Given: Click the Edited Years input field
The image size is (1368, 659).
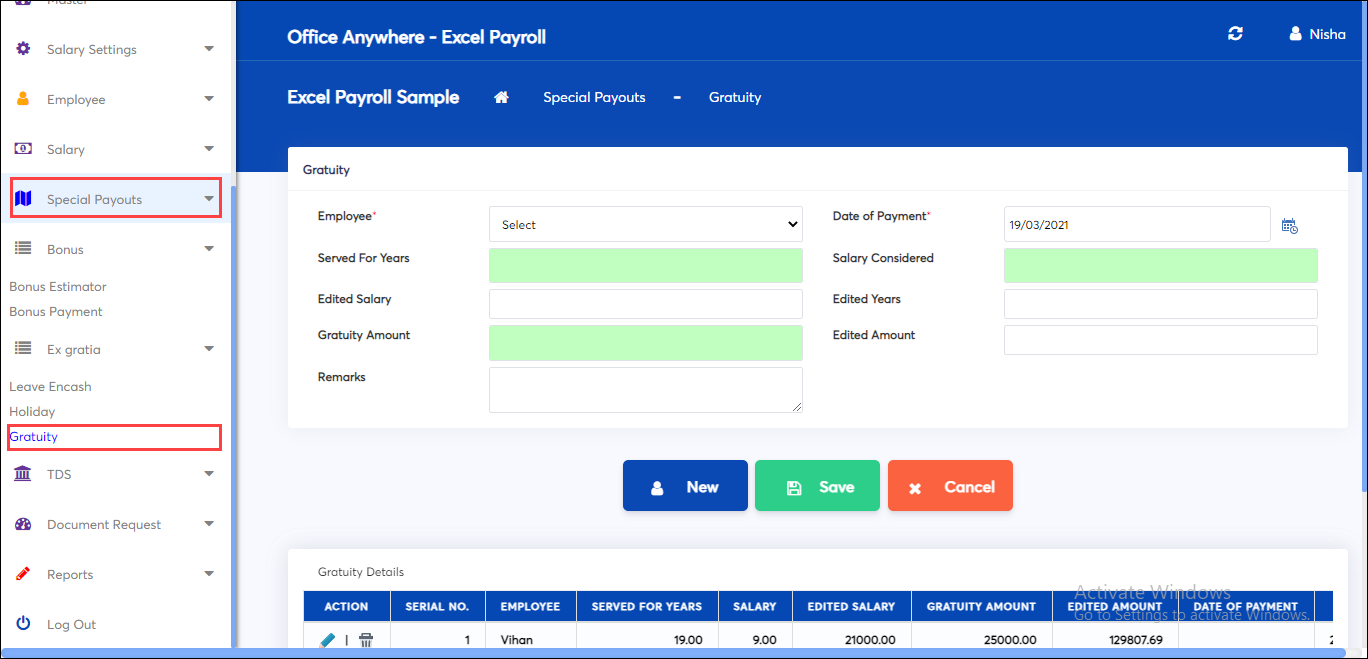Looking at the screenshot, I should pos(1160,304).
